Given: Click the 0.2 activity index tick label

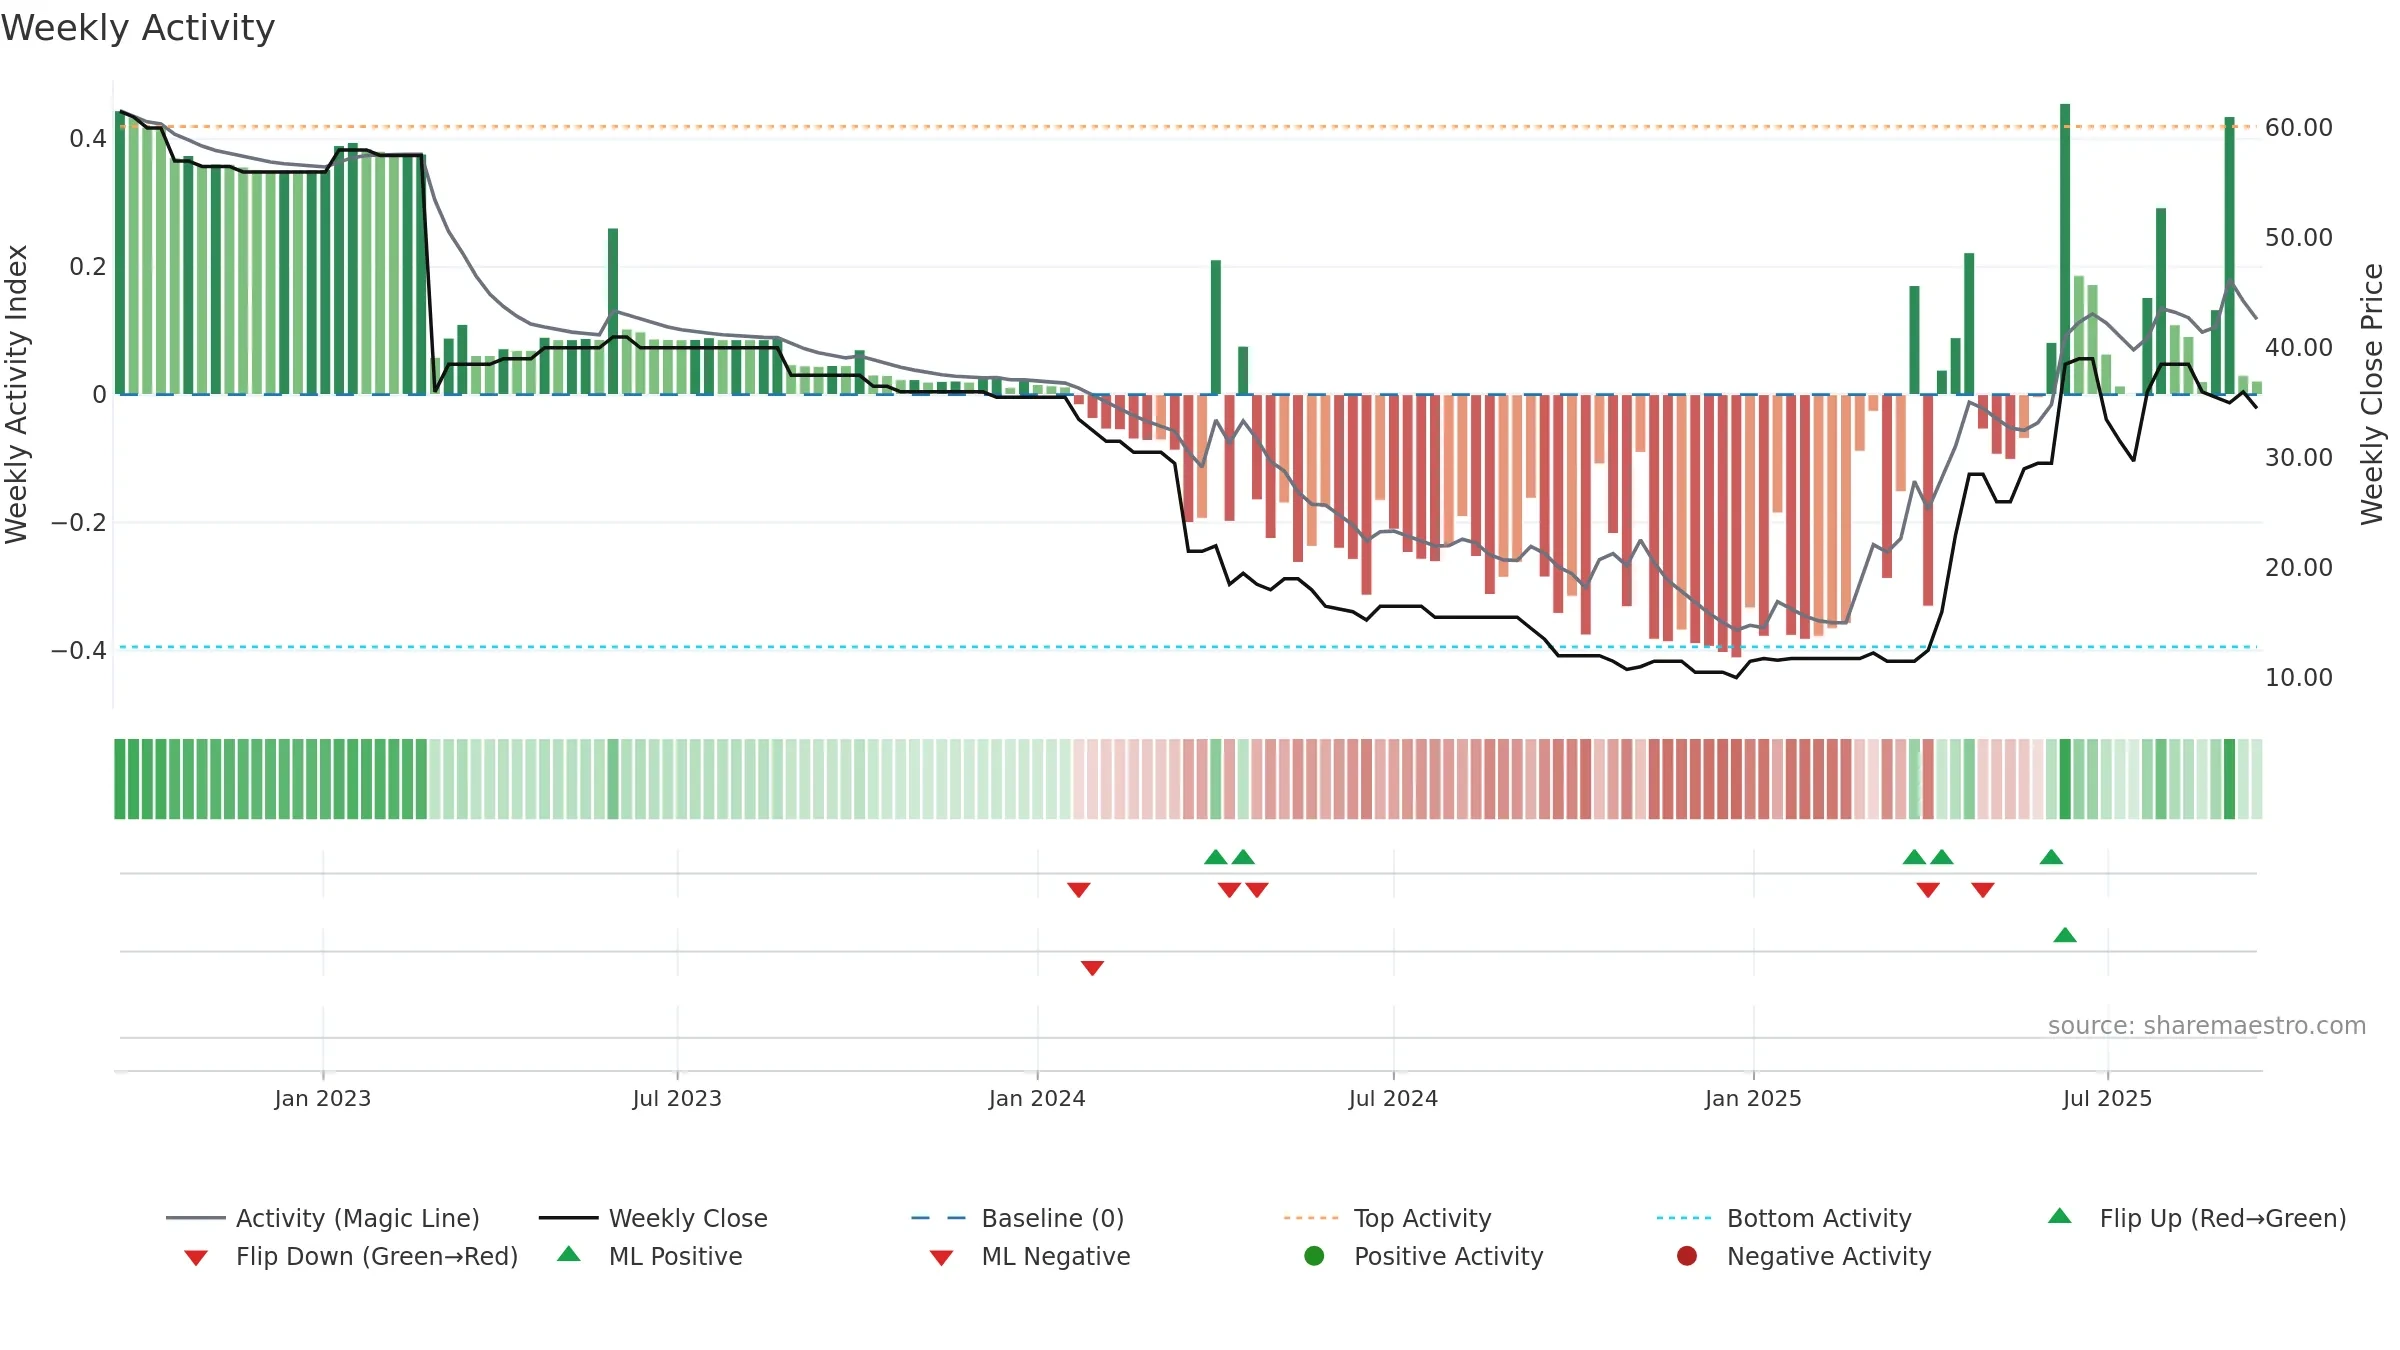Looking at the screenshot, I should pos(88,266).
